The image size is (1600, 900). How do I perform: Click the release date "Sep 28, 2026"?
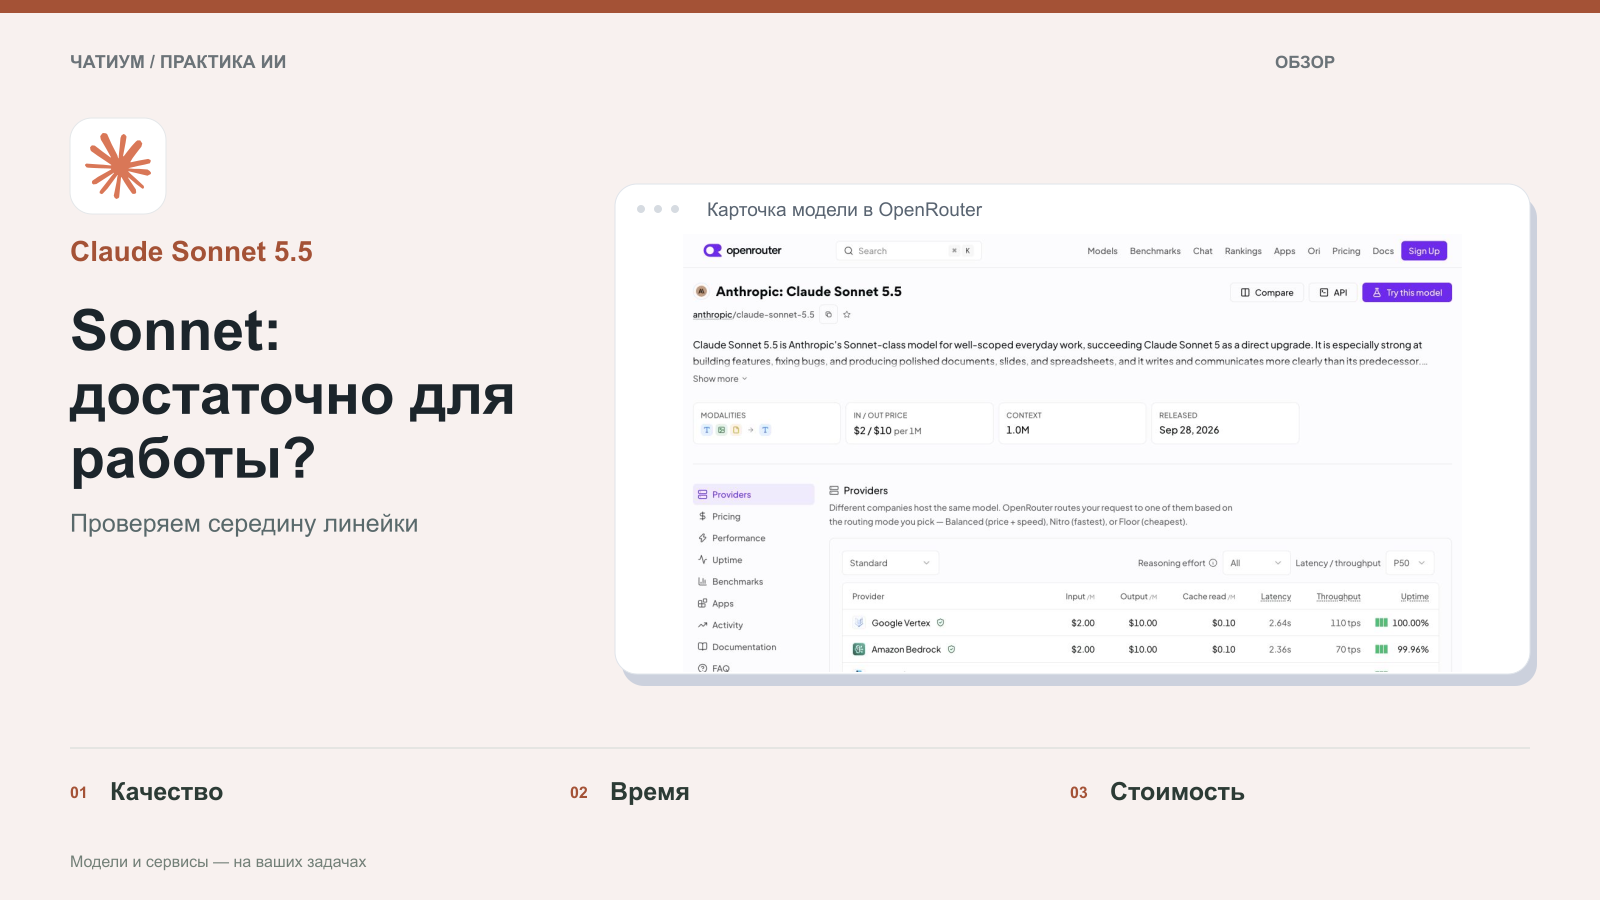1189,431
